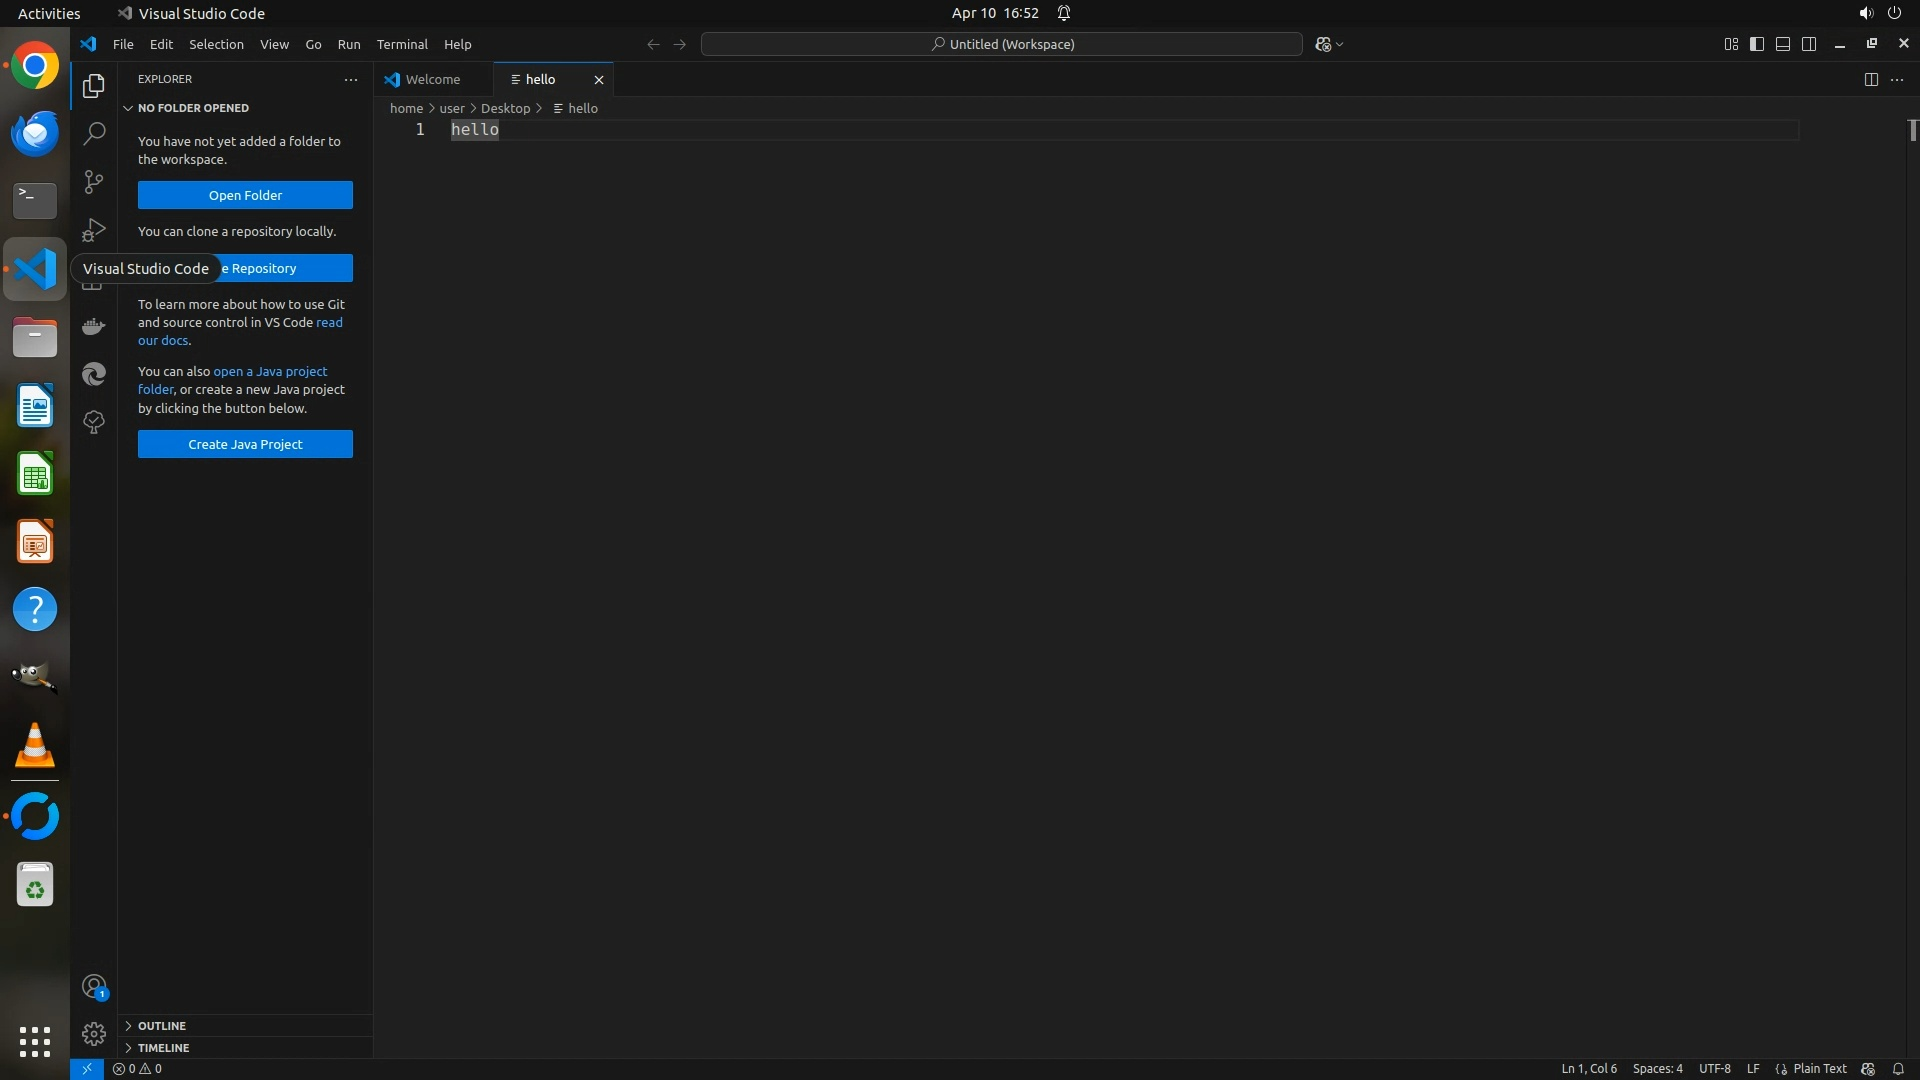Open the Terminal menu
This screenshot has height=1080, width=1920.
(402, 44)
